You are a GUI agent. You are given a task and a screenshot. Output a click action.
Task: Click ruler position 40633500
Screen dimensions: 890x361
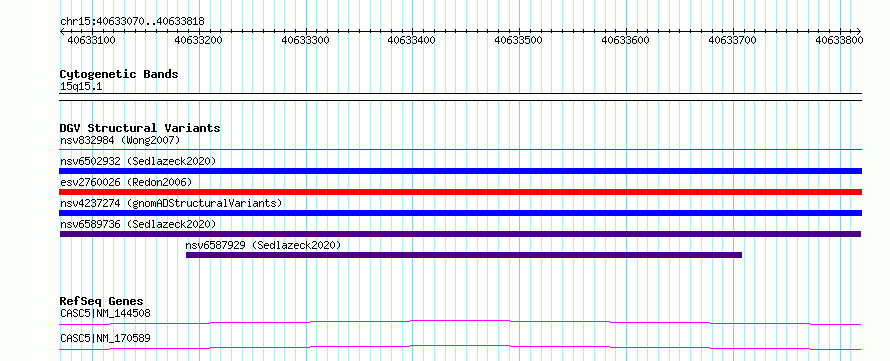pos(518,40)
